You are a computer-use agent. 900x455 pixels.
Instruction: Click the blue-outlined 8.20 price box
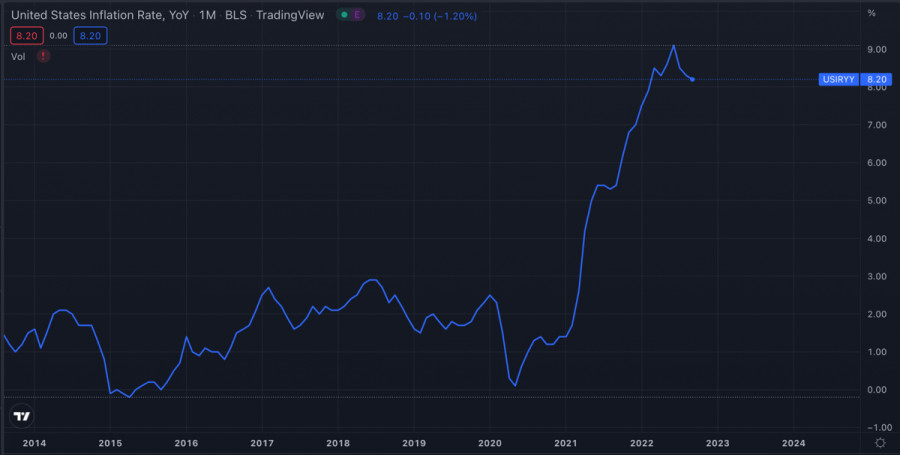pos(91,36)
